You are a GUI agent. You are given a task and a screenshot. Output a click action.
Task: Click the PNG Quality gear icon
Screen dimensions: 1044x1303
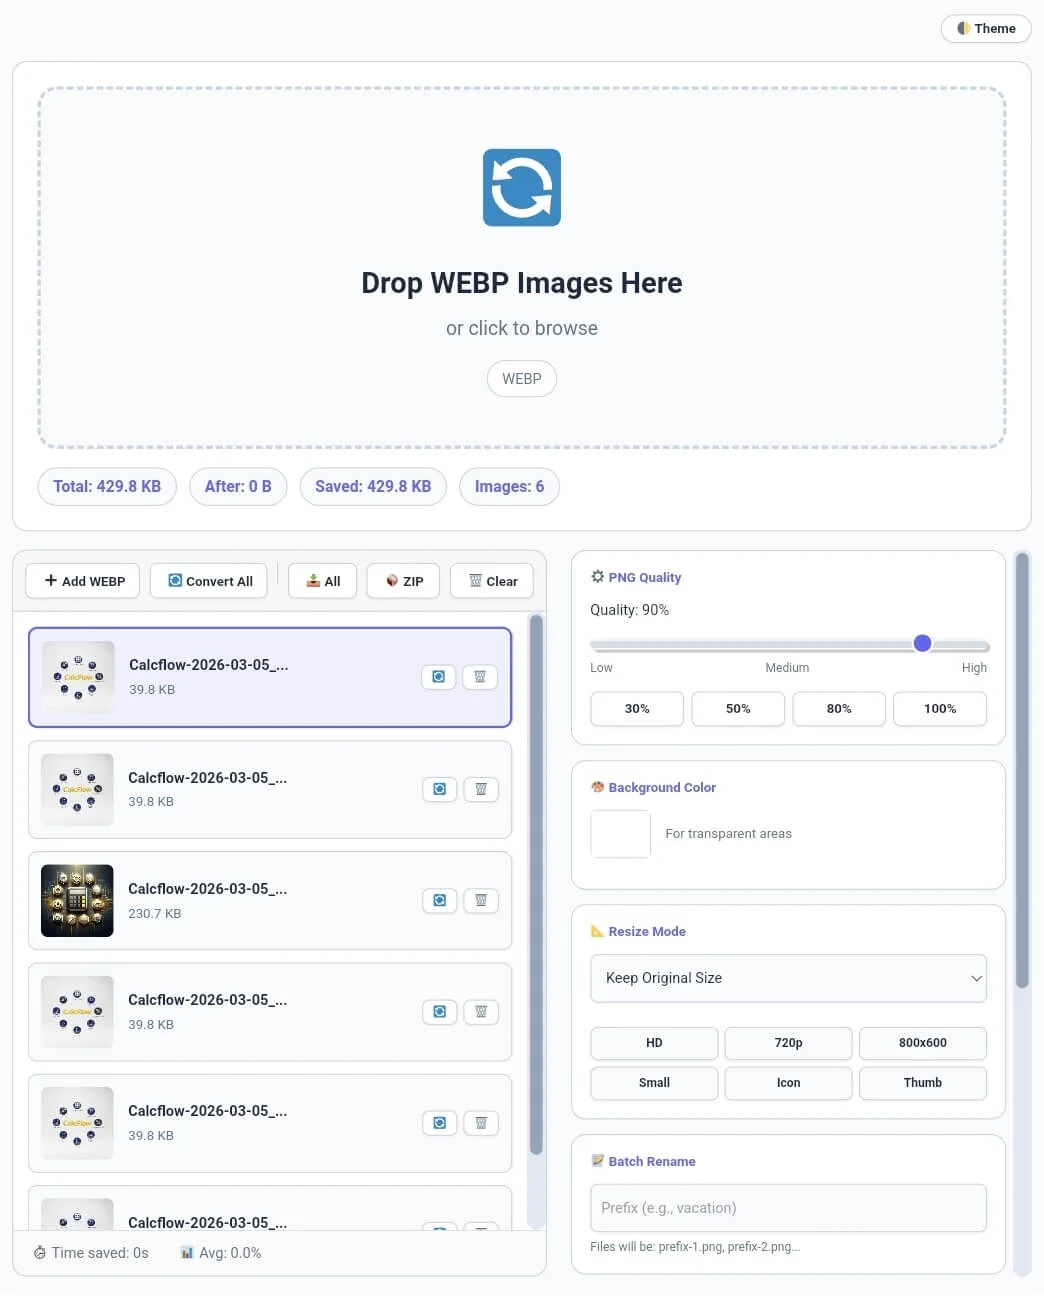tap(598, 576)
